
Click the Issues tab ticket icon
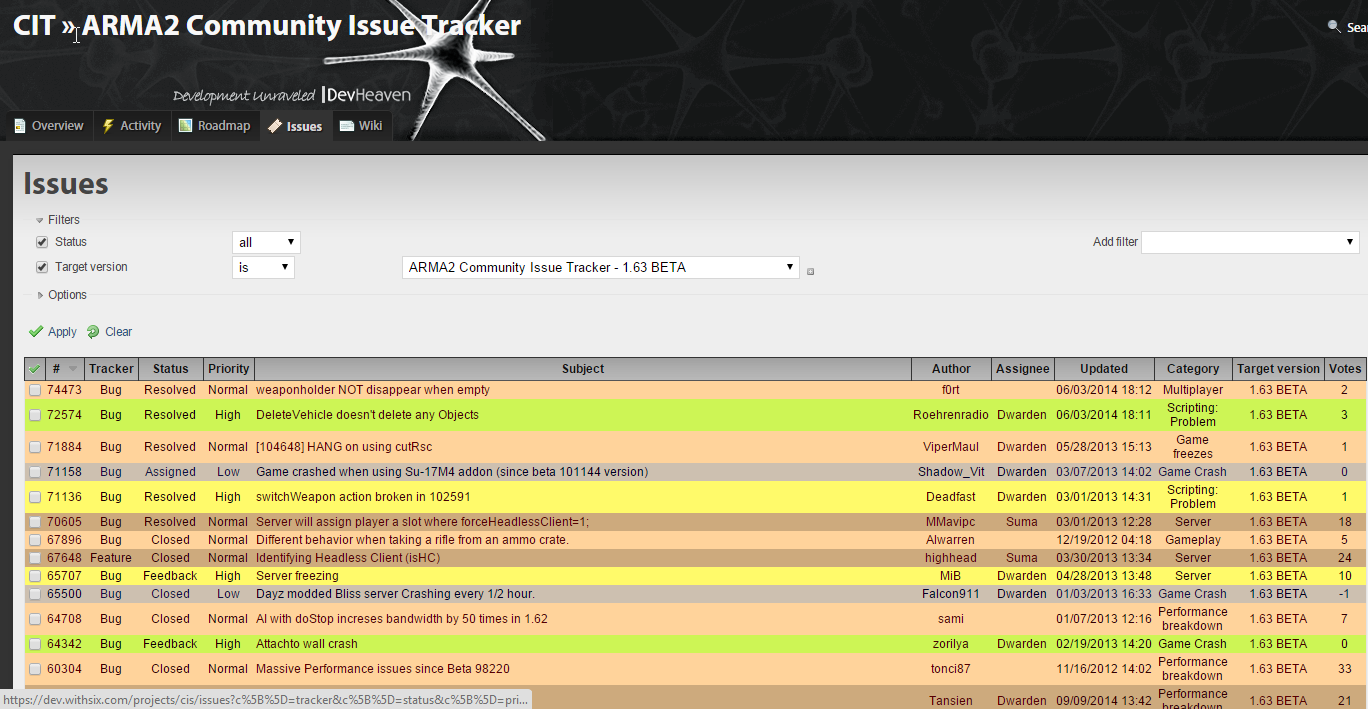(x=274, y=126)
